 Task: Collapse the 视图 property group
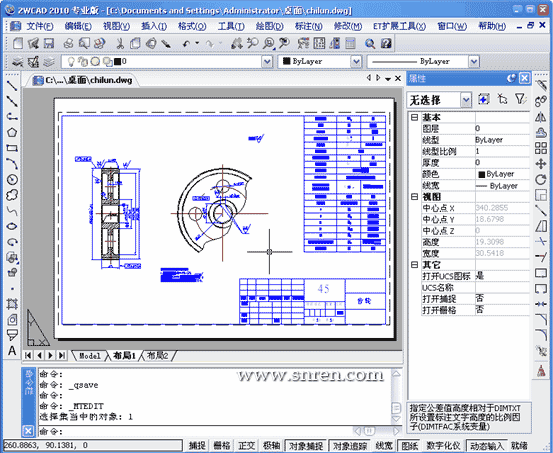[415, 197]
